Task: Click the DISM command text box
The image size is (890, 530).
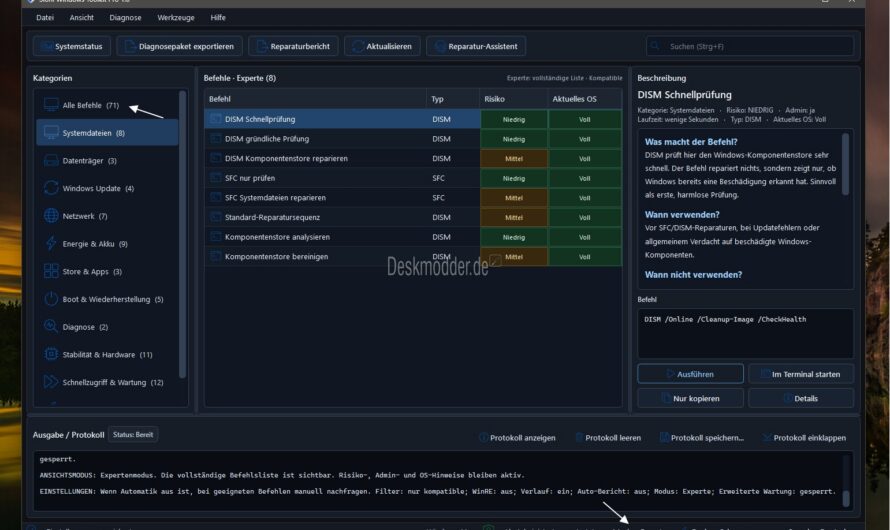Action: 745,333
